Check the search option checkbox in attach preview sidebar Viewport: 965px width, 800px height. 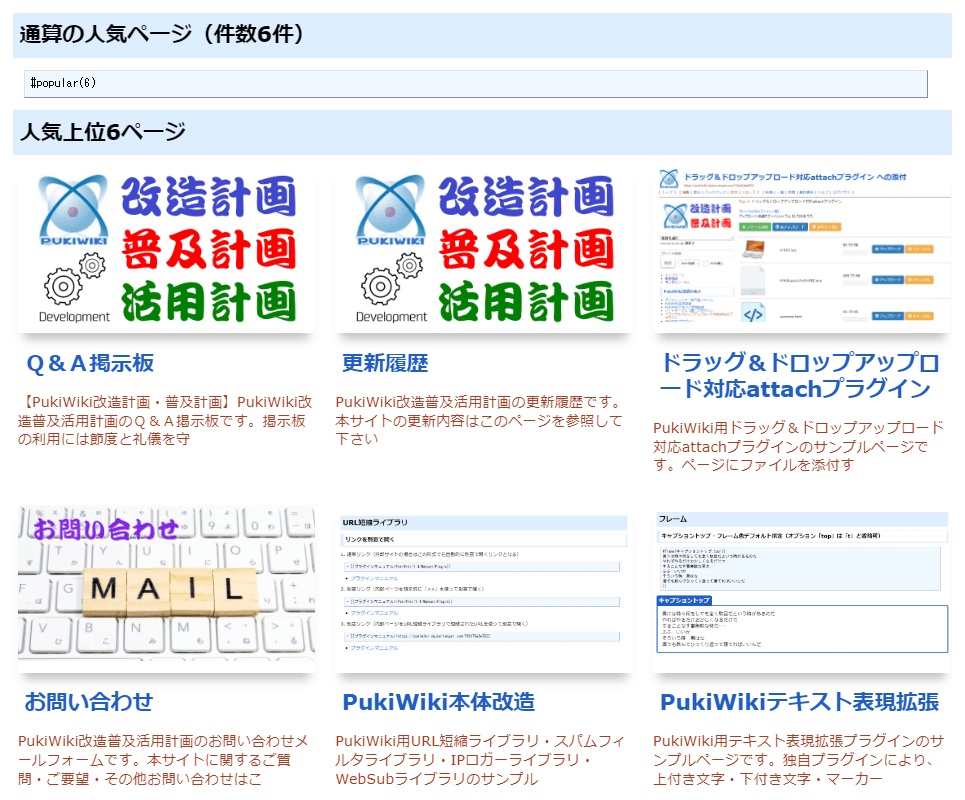[x=706, y=263]
